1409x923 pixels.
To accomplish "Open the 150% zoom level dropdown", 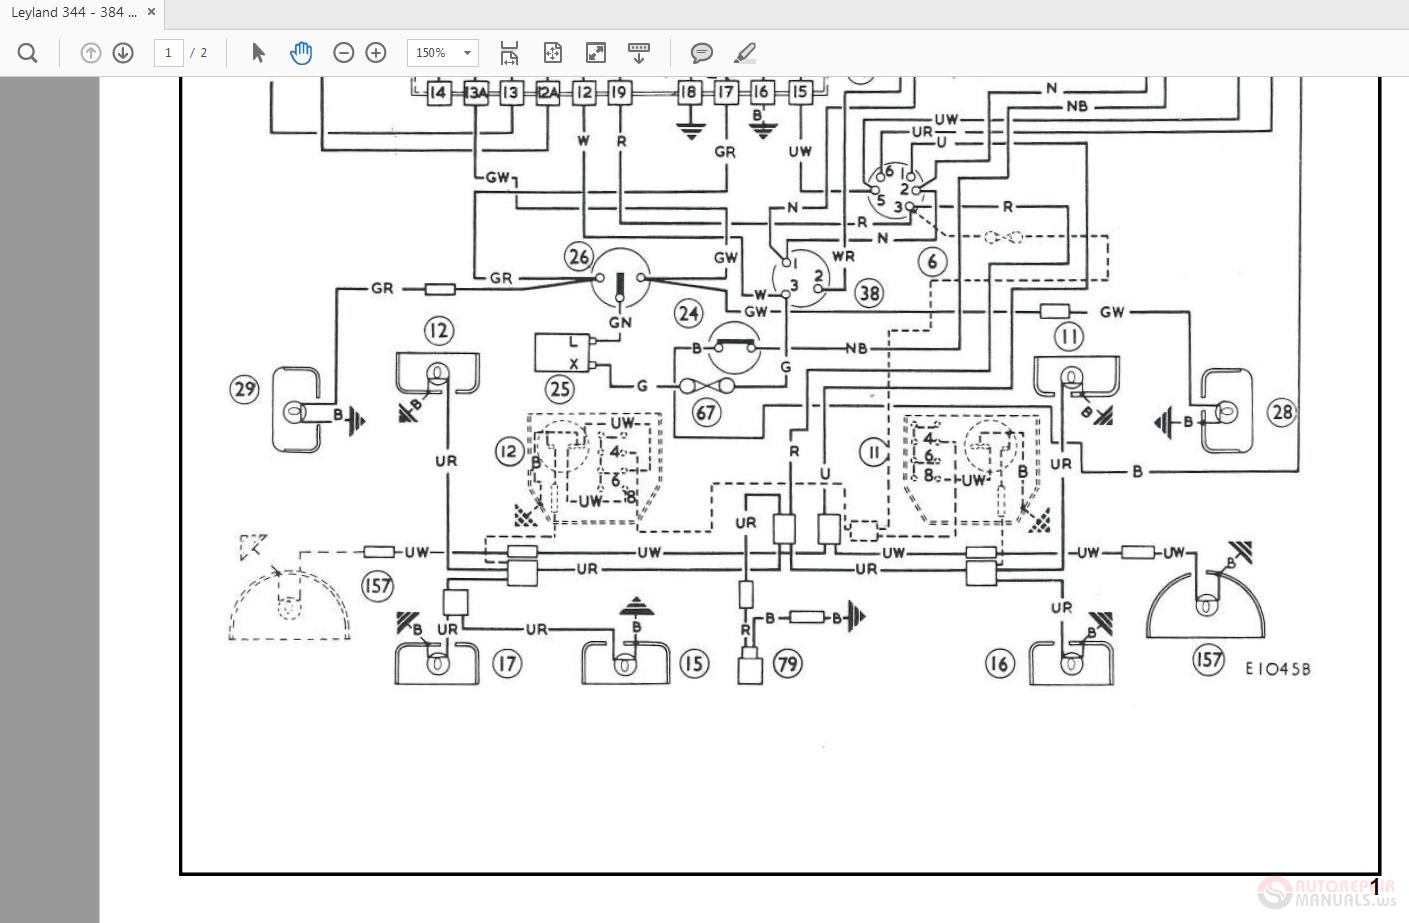I will 443,53.
